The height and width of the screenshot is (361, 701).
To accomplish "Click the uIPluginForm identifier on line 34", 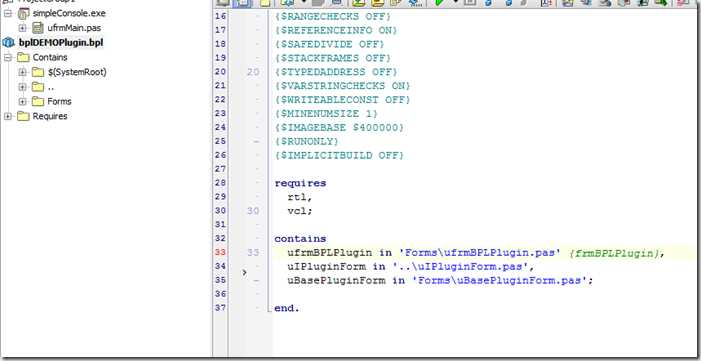I will tap(326, 267).
